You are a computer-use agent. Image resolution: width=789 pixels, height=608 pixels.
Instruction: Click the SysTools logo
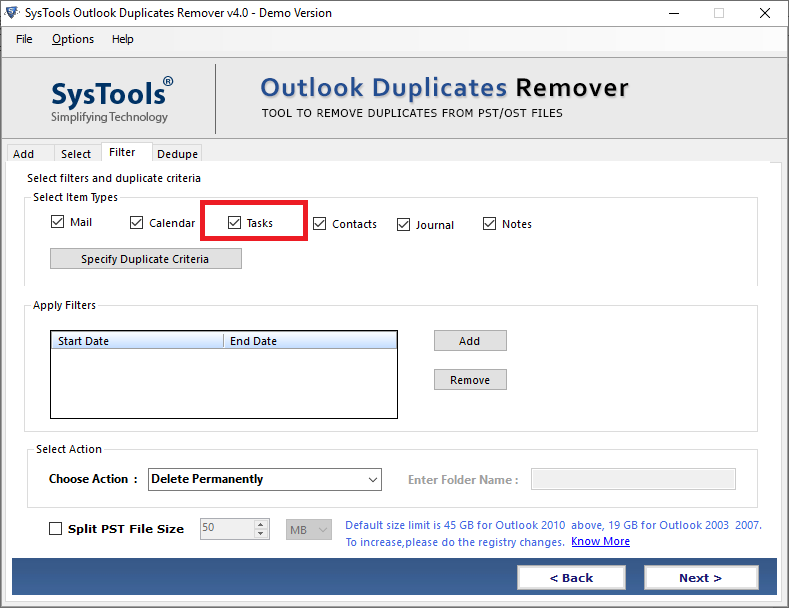(x=112, y=100)
